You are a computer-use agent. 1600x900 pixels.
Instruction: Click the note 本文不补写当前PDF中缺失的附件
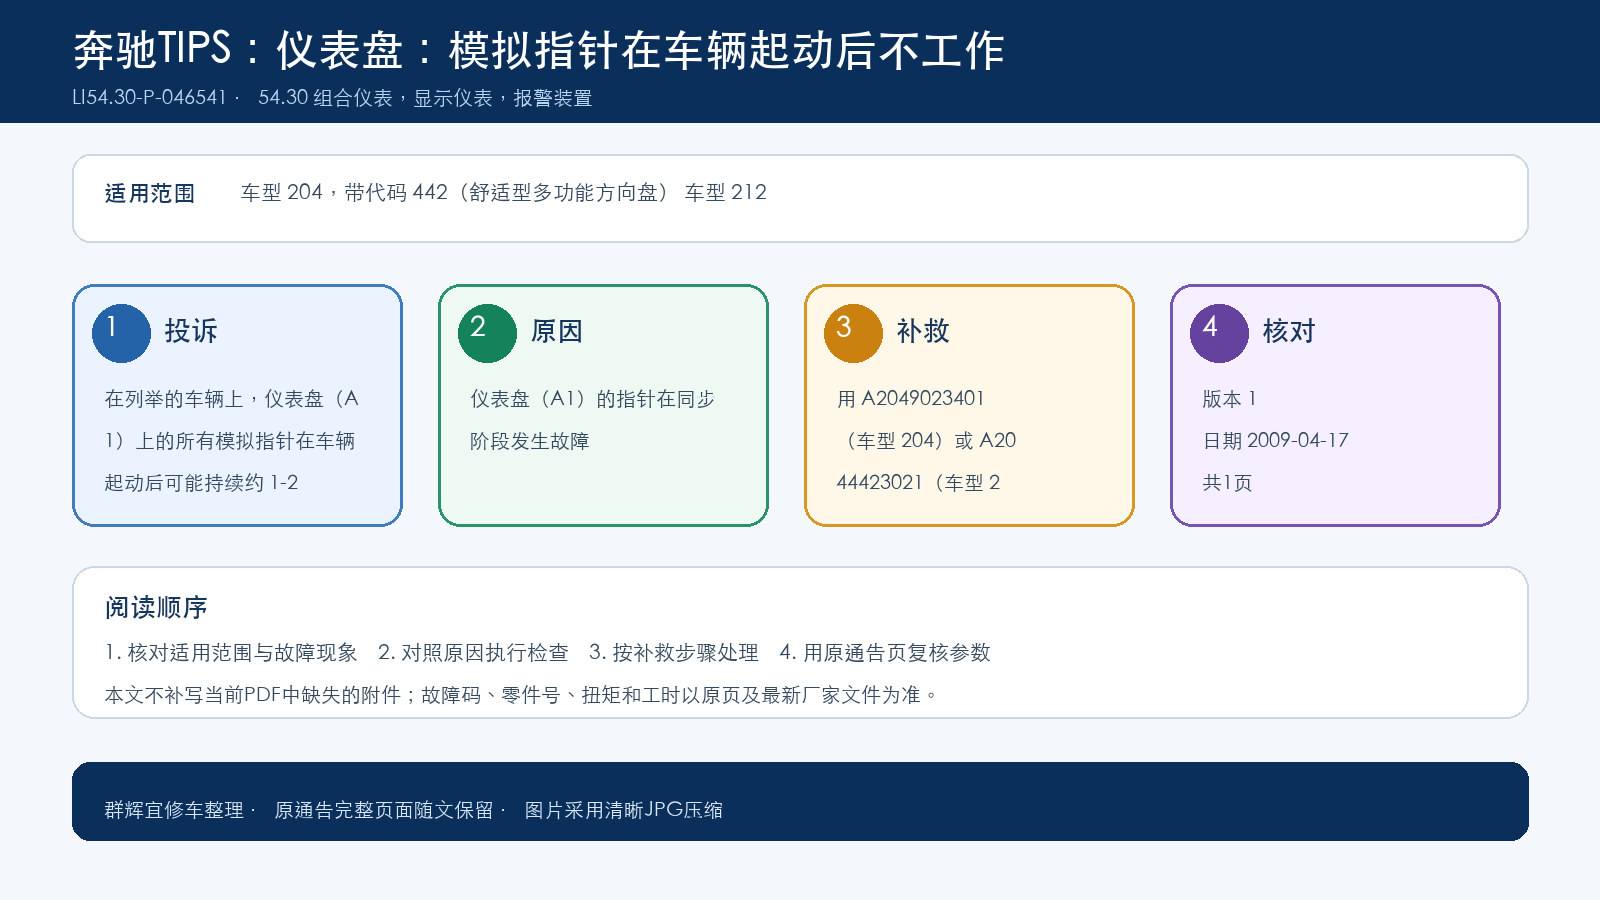pos(253,695)
